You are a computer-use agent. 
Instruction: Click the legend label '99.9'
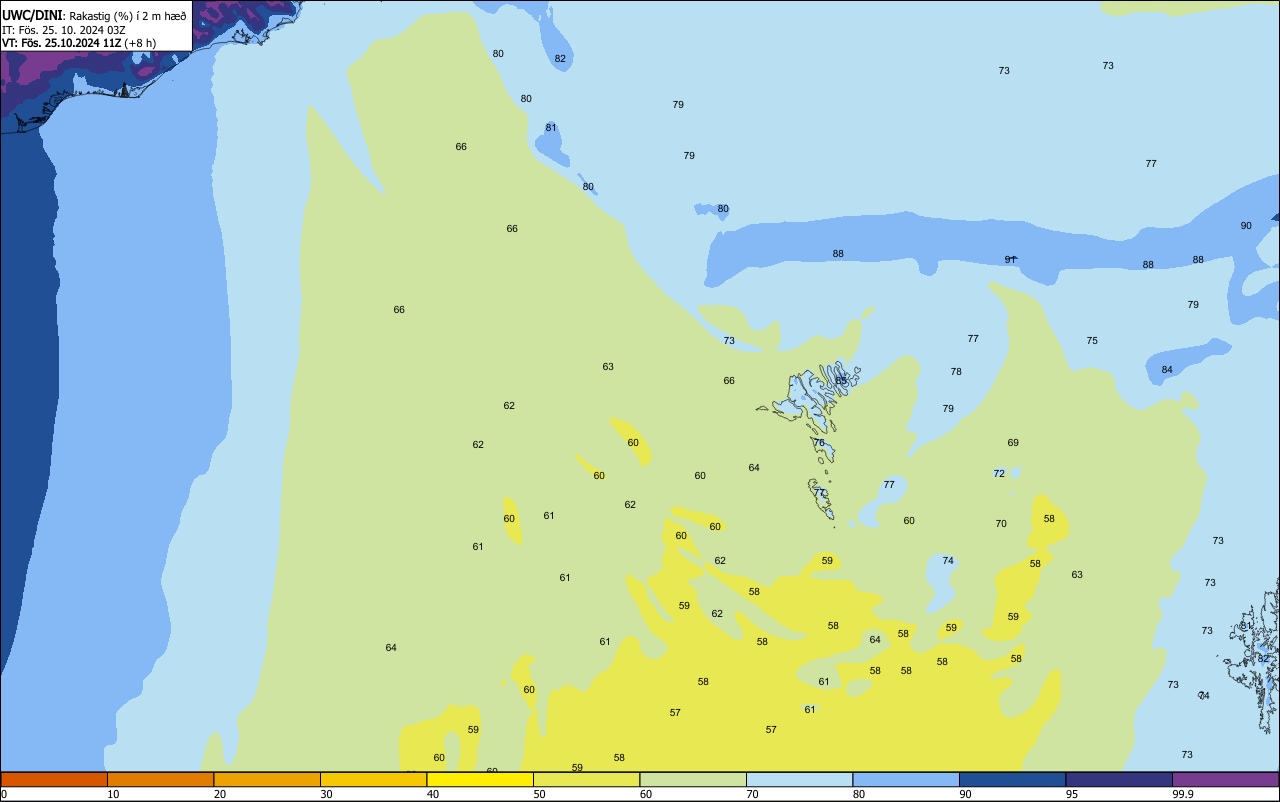tap(1184, 794)
